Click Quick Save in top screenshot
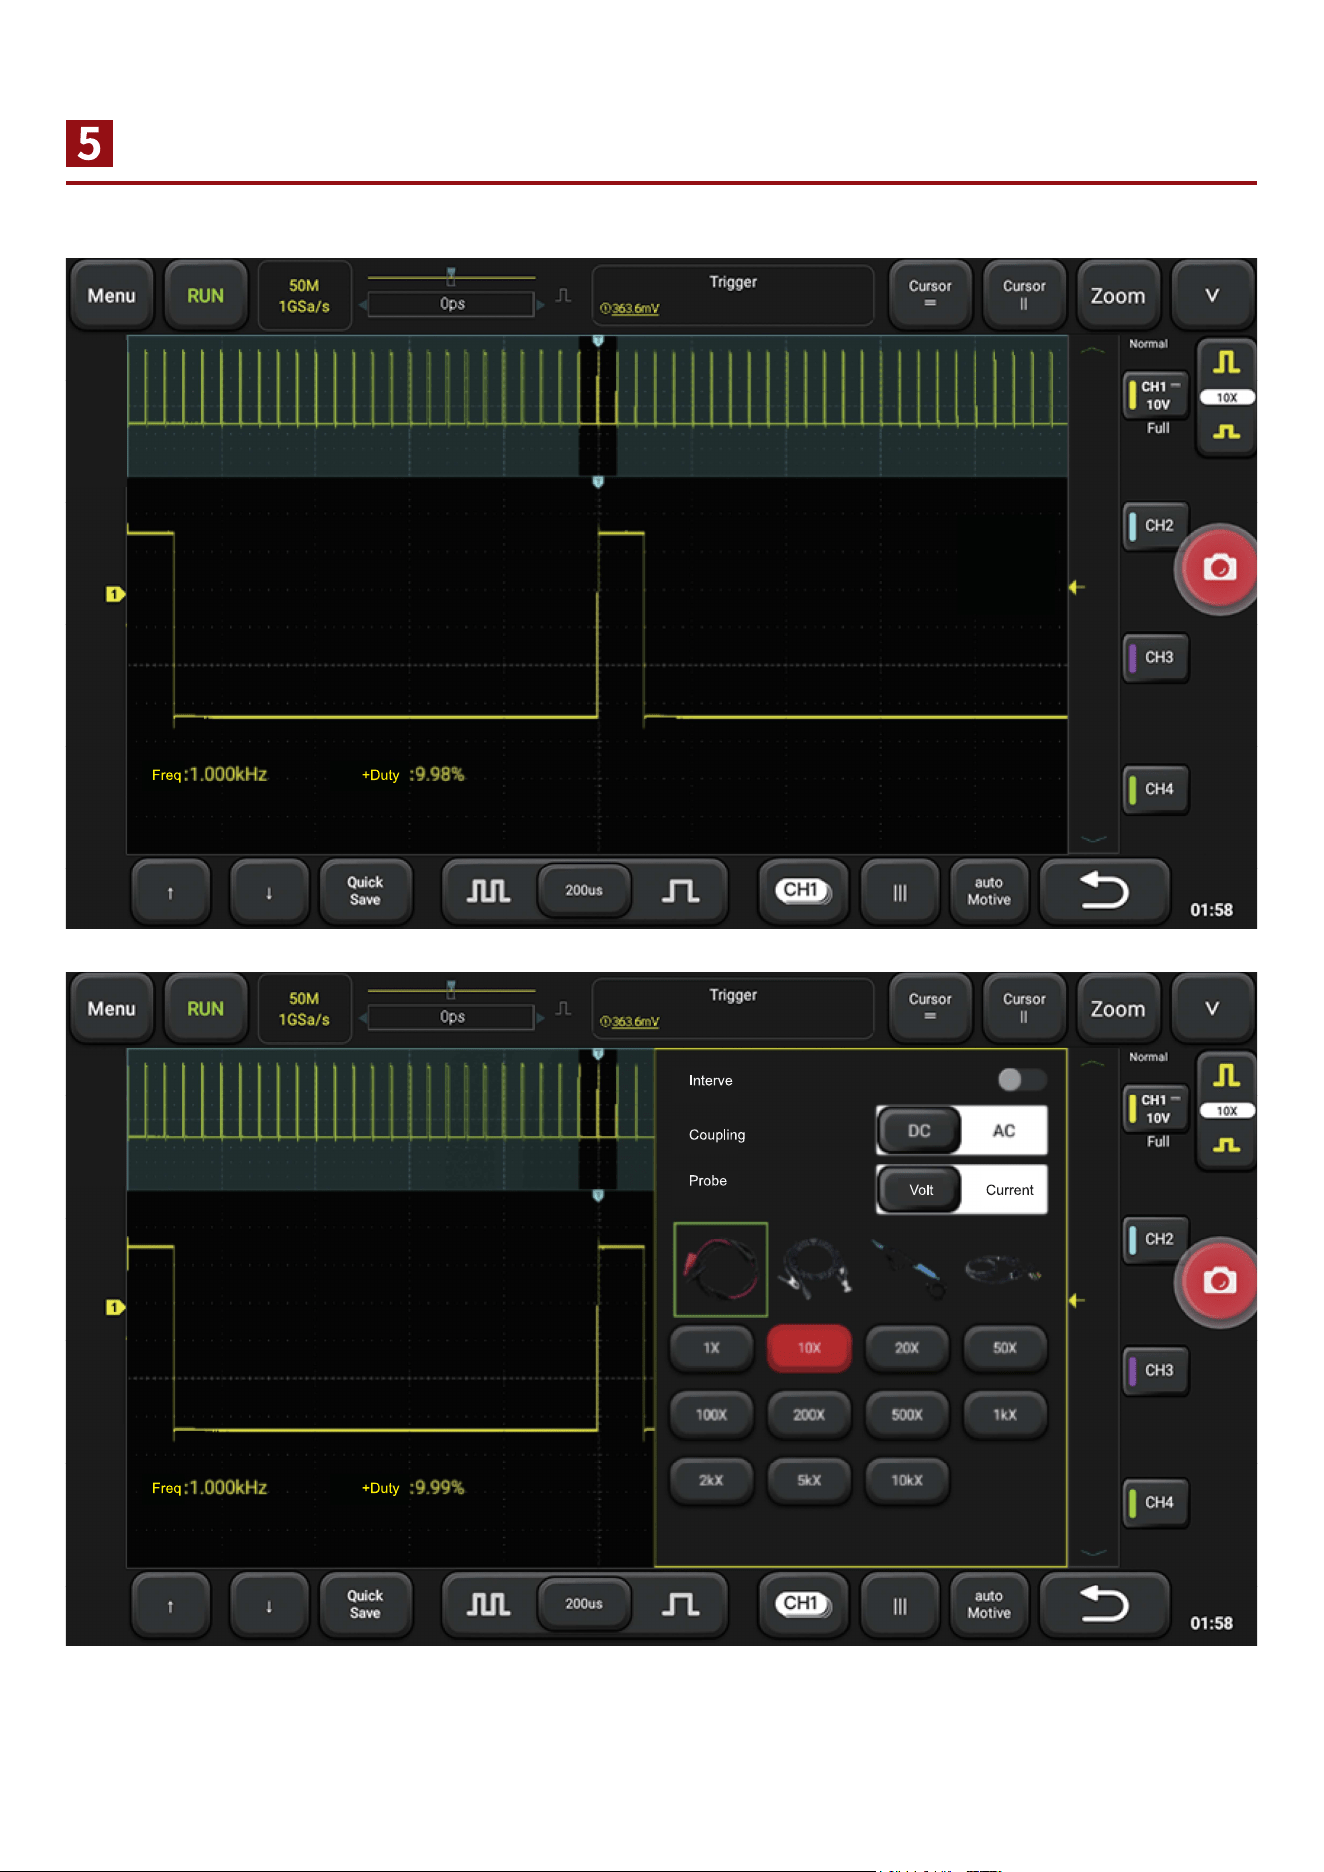1324x1872 pixels. click(x=365, y=891)
